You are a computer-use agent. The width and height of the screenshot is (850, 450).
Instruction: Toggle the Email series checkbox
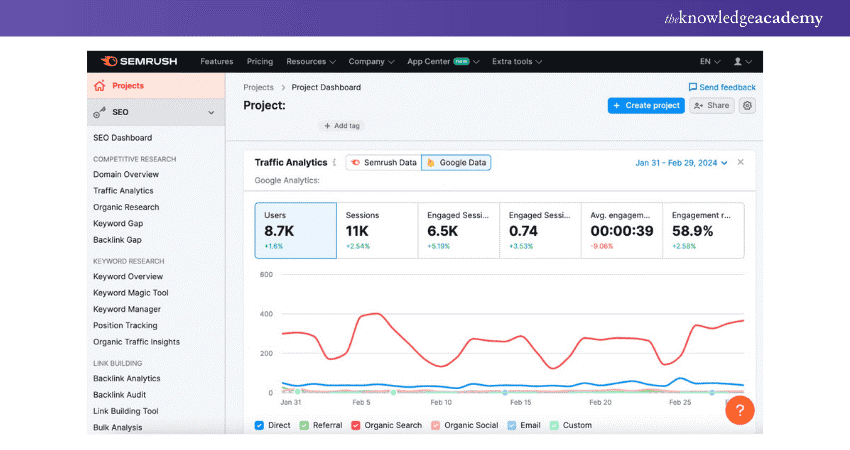(512, 425)
